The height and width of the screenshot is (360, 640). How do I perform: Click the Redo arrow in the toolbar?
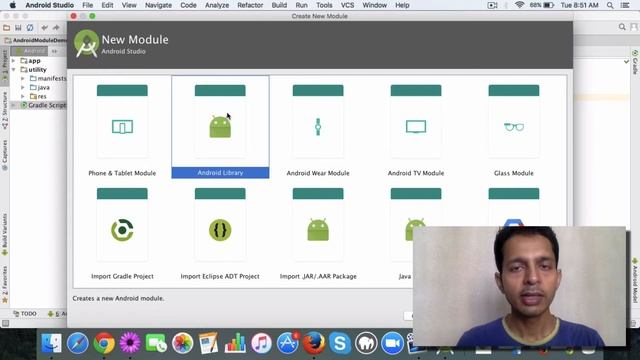tap(56, 28)
